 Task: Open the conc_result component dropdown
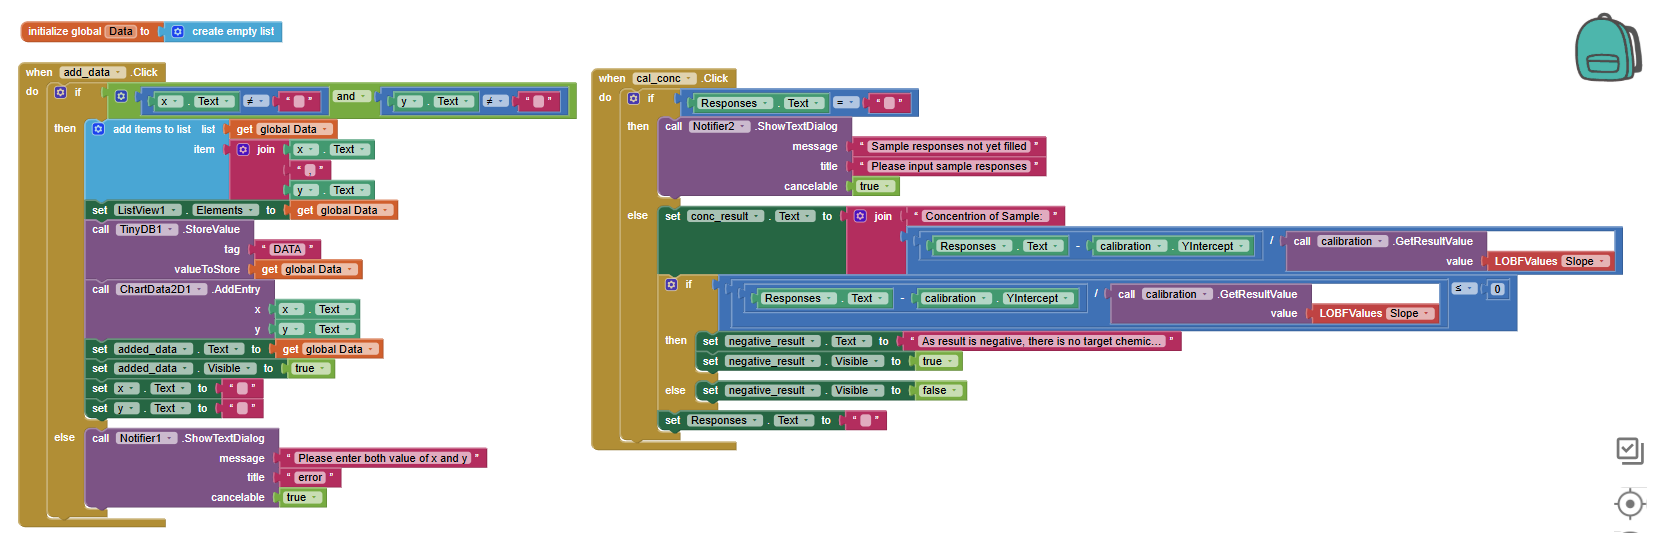pos(726,216)
